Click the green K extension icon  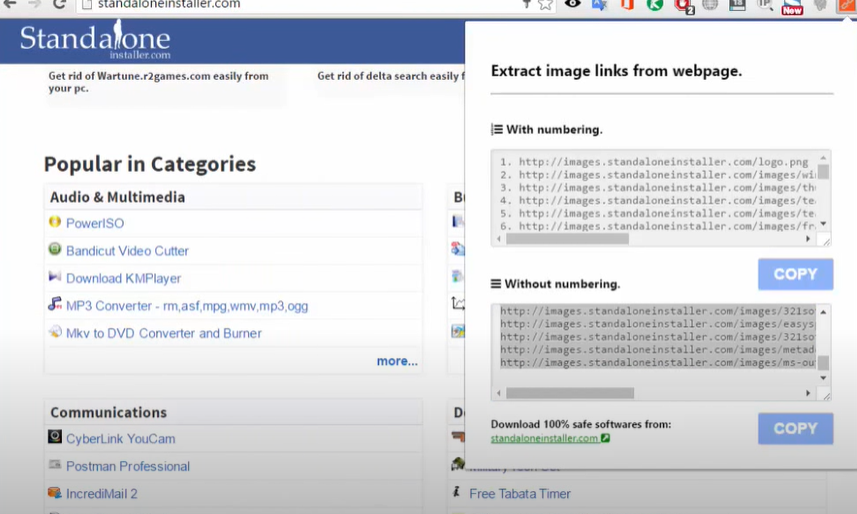tap(655, 5)
